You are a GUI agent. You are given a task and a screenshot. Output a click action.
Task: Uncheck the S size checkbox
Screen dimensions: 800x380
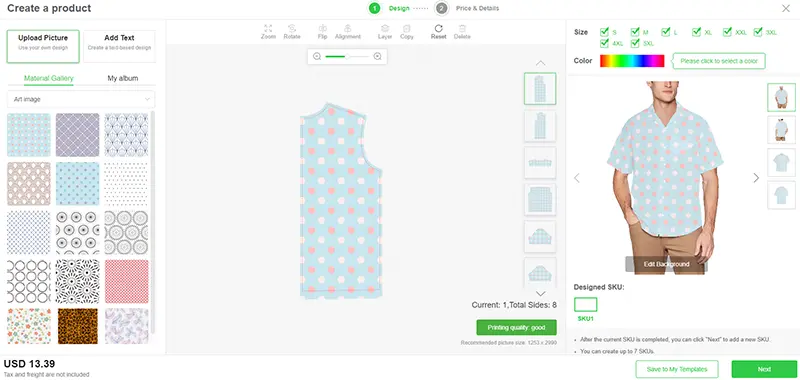(605, 32)
